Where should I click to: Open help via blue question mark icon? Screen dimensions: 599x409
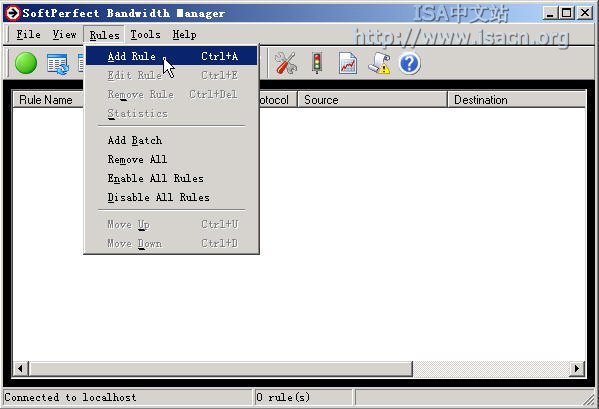410,63
